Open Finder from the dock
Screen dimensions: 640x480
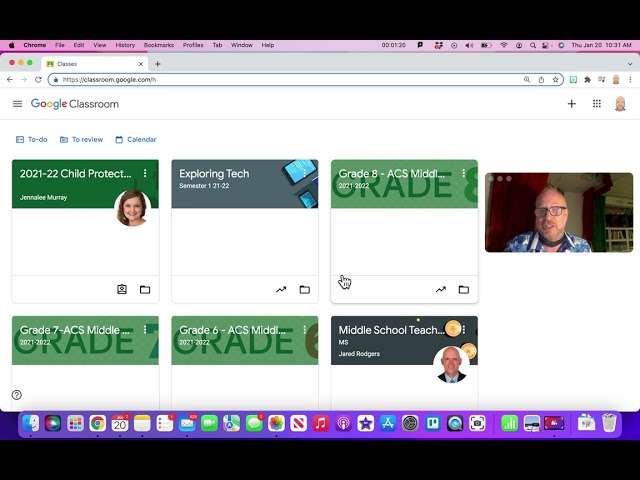pos(31,423)
